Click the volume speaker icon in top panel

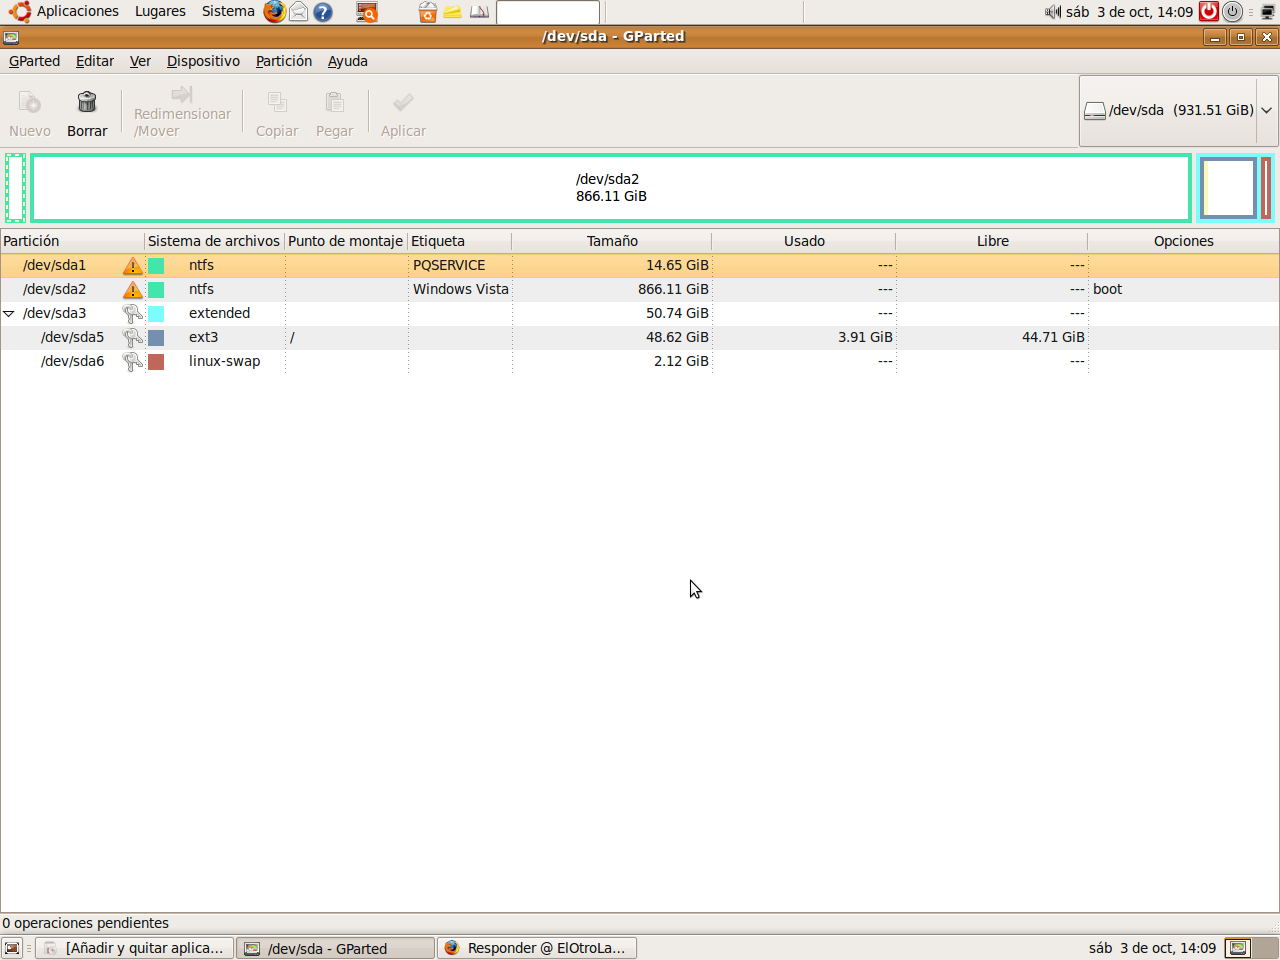click(1053, 12)
